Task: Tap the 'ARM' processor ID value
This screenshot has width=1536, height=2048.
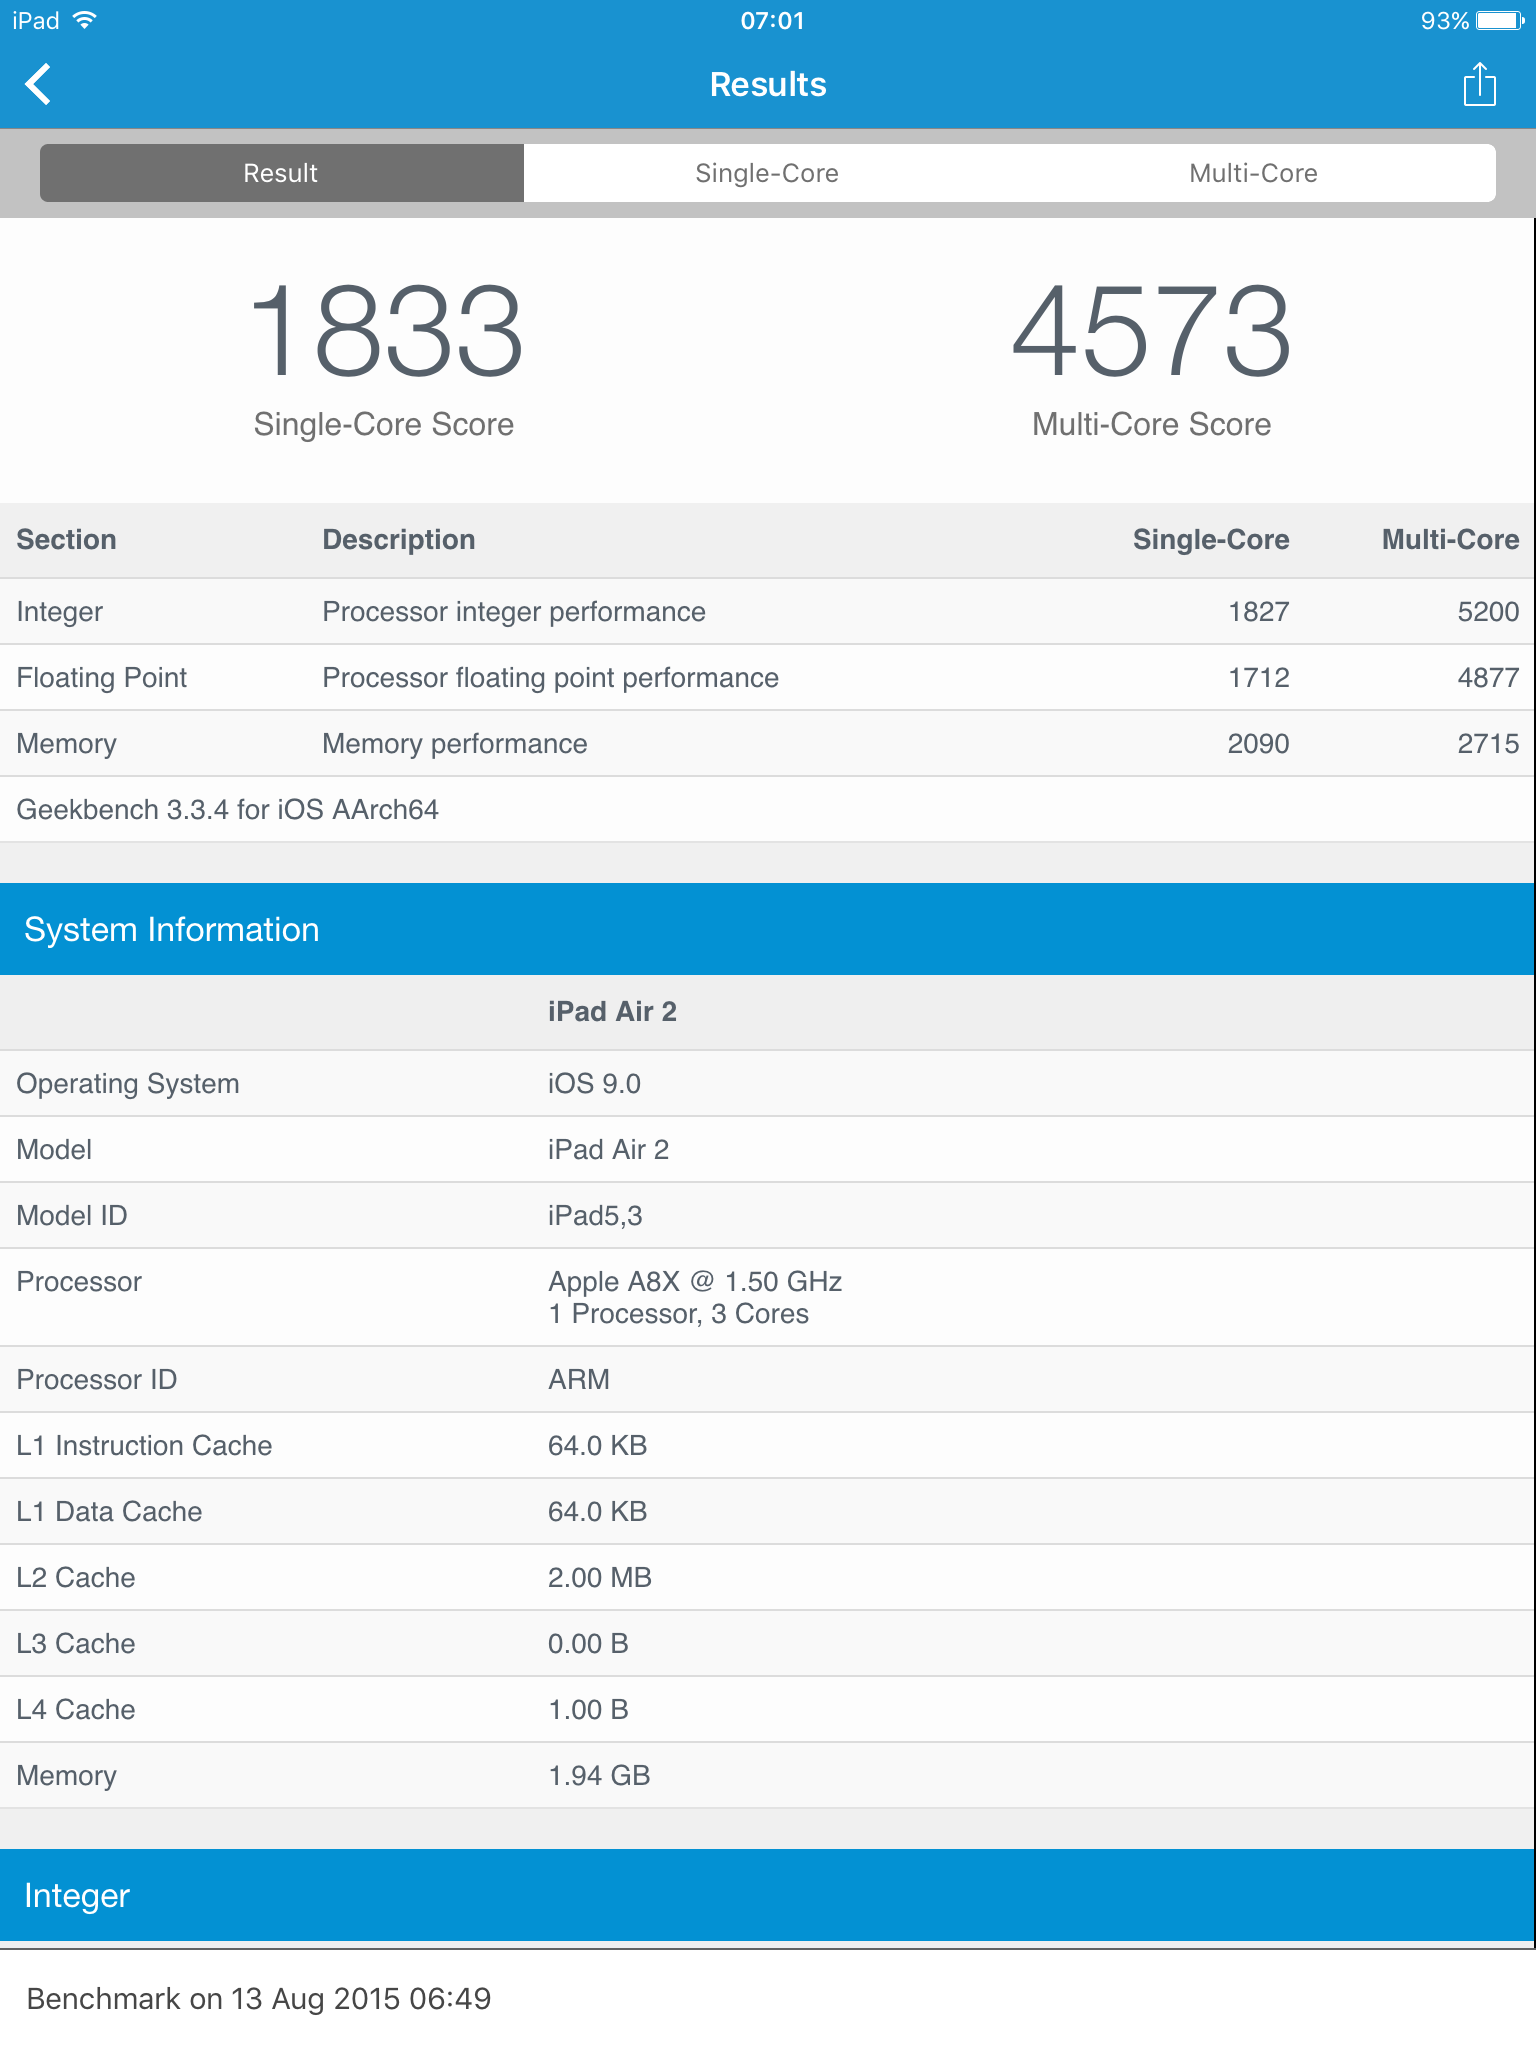Action: (x=579, y=1380)
